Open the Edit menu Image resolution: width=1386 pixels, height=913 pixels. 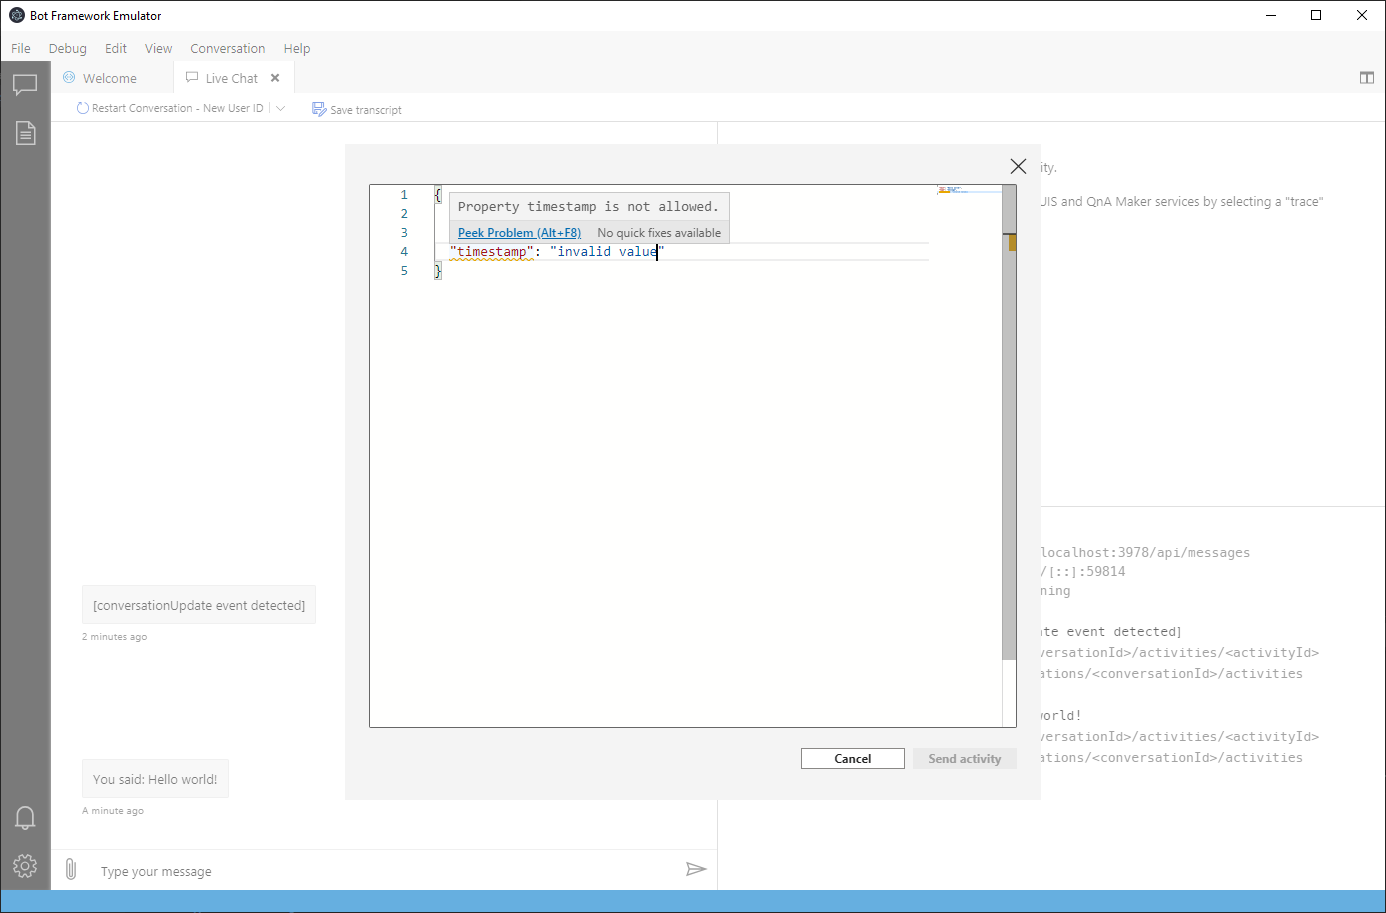pyautogui.click(x=116, y=48)
